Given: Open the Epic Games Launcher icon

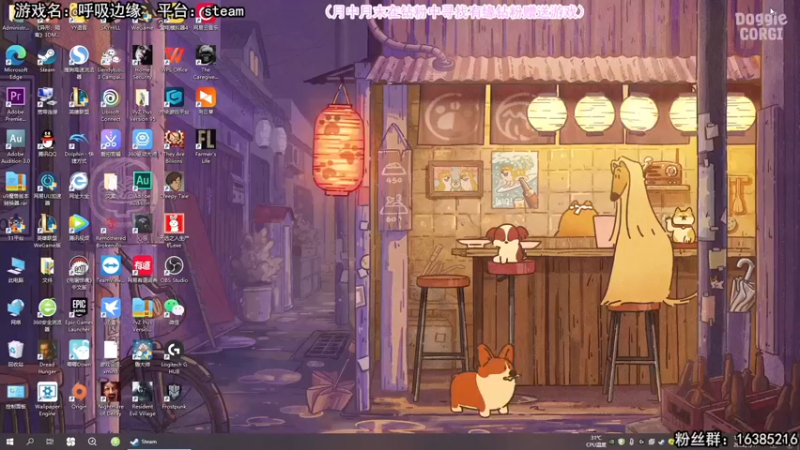Looking at the screenshot, I should (x=79, y=315).
